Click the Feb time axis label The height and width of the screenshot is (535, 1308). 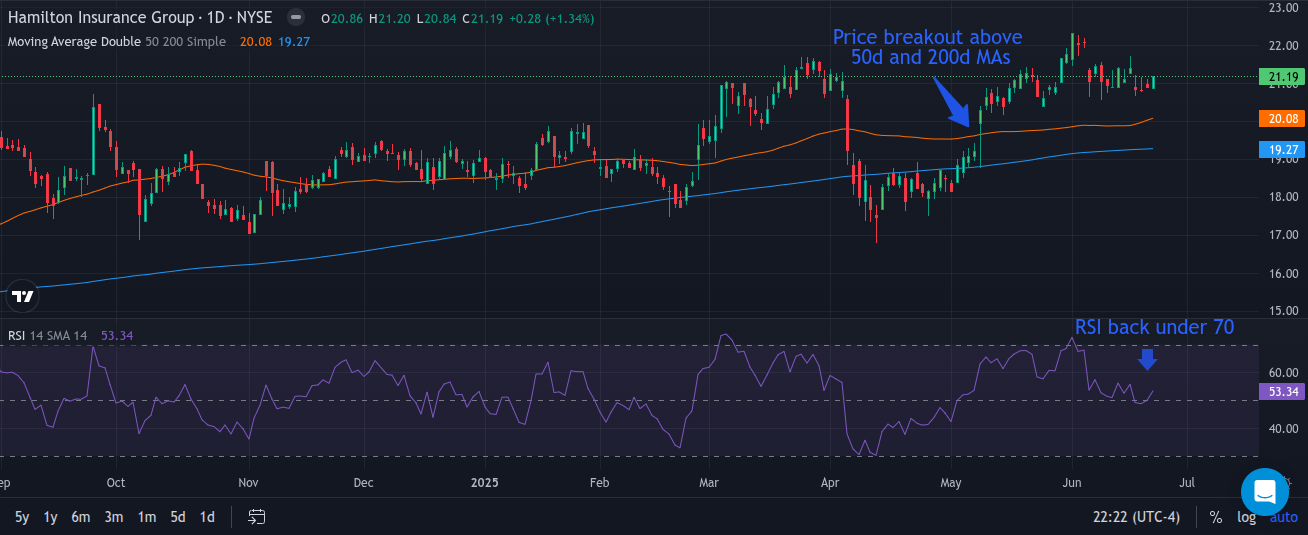(599, 483)
